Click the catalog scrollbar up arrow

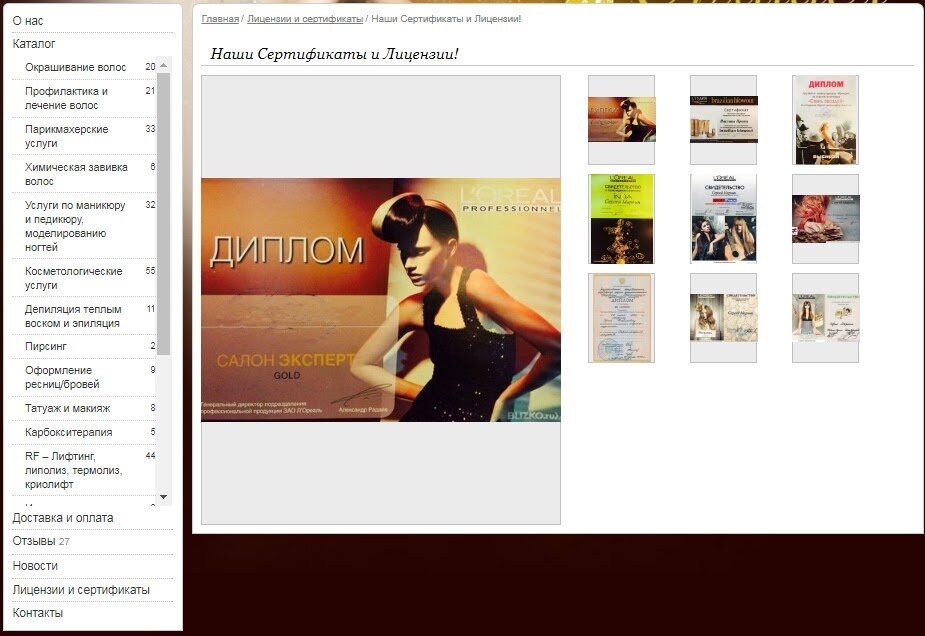(163, 65)
